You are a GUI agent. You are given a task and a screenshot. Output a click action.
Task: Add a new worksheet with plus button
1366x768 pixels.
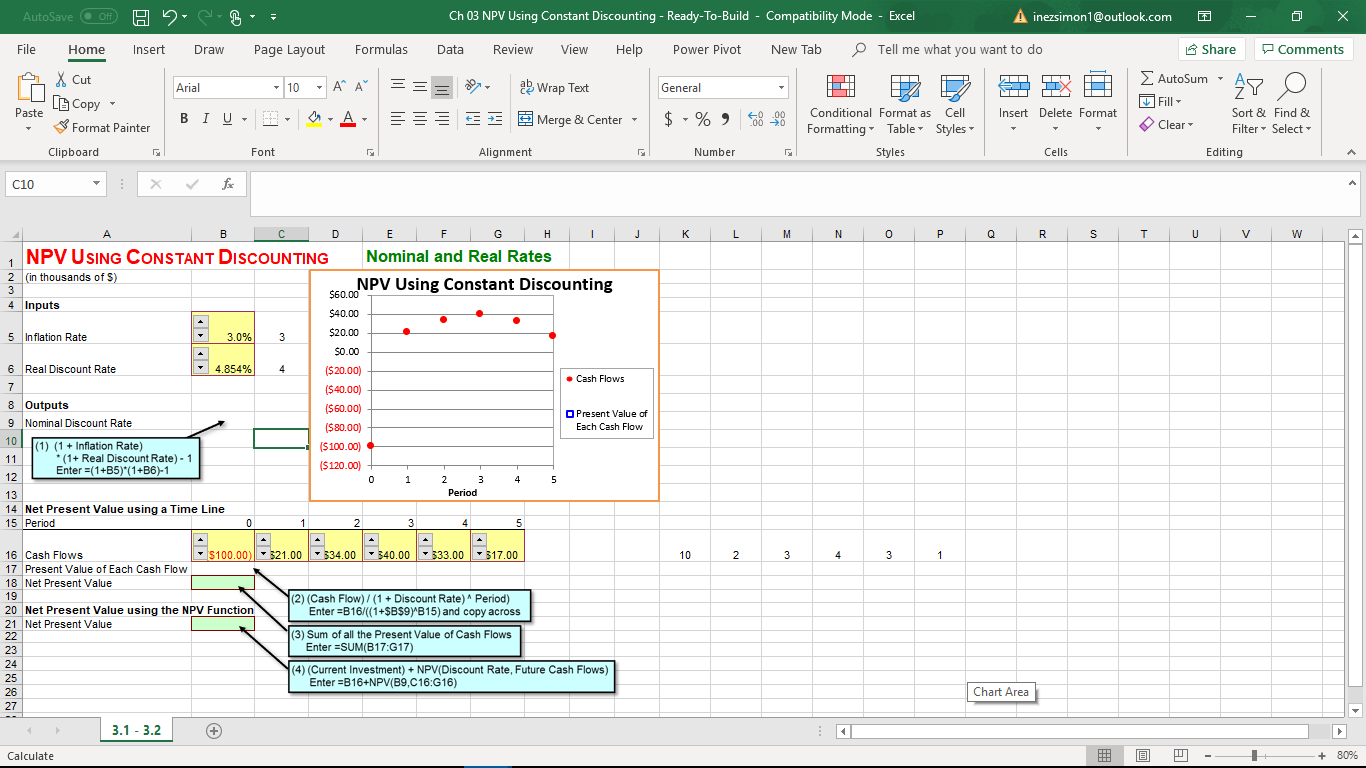(x=213, y=731)
